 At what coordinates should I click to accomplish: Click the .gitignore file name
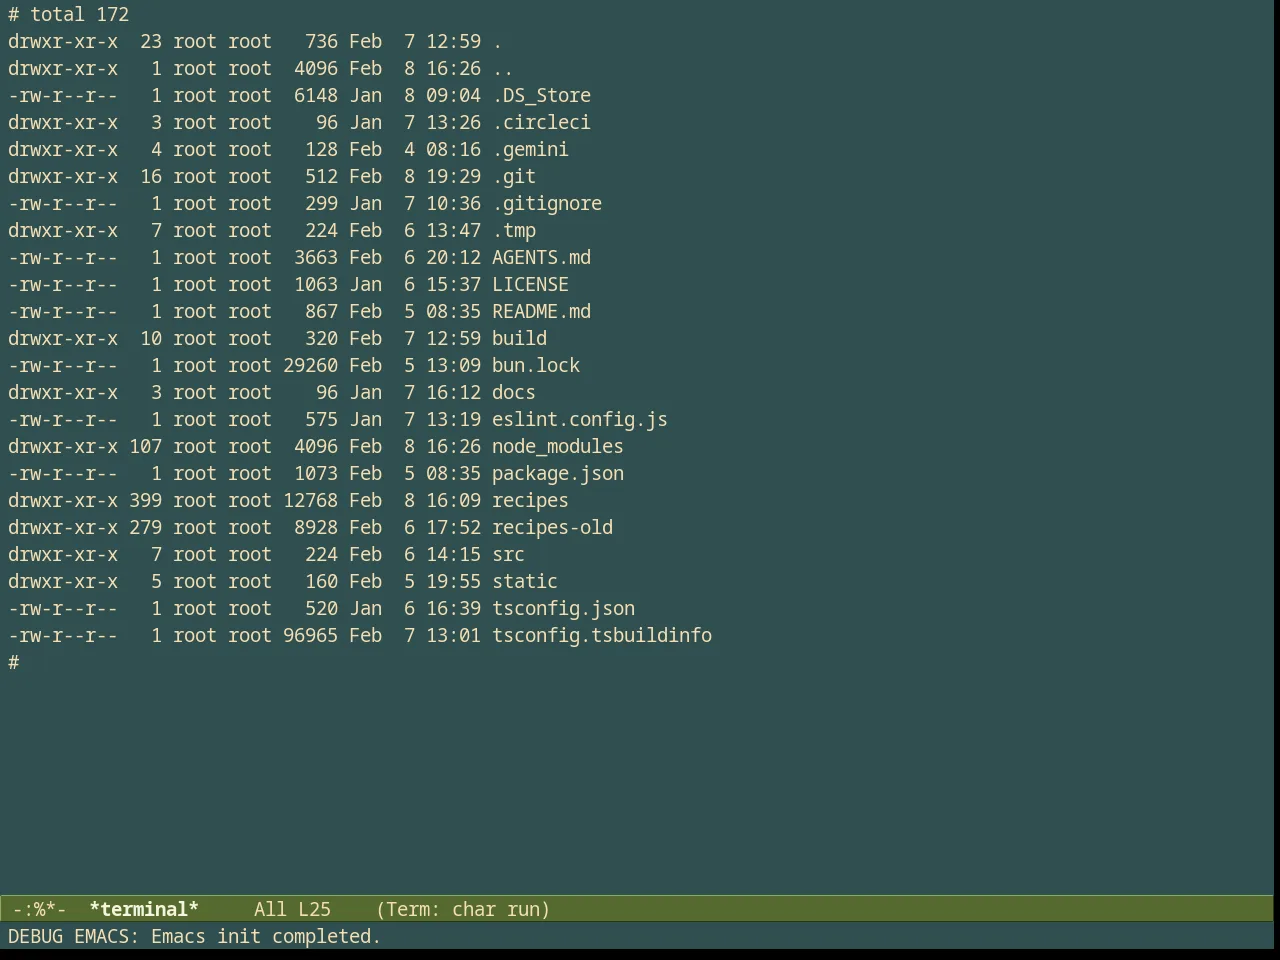point(547,203)
